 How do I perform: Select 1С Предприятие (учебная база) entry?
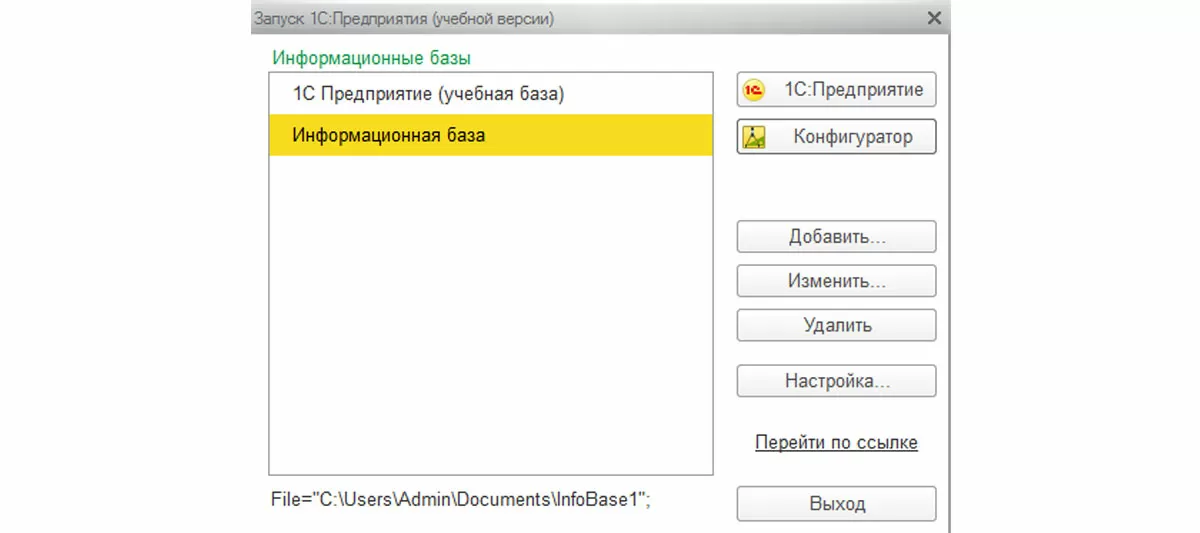(x=490, y=94)
